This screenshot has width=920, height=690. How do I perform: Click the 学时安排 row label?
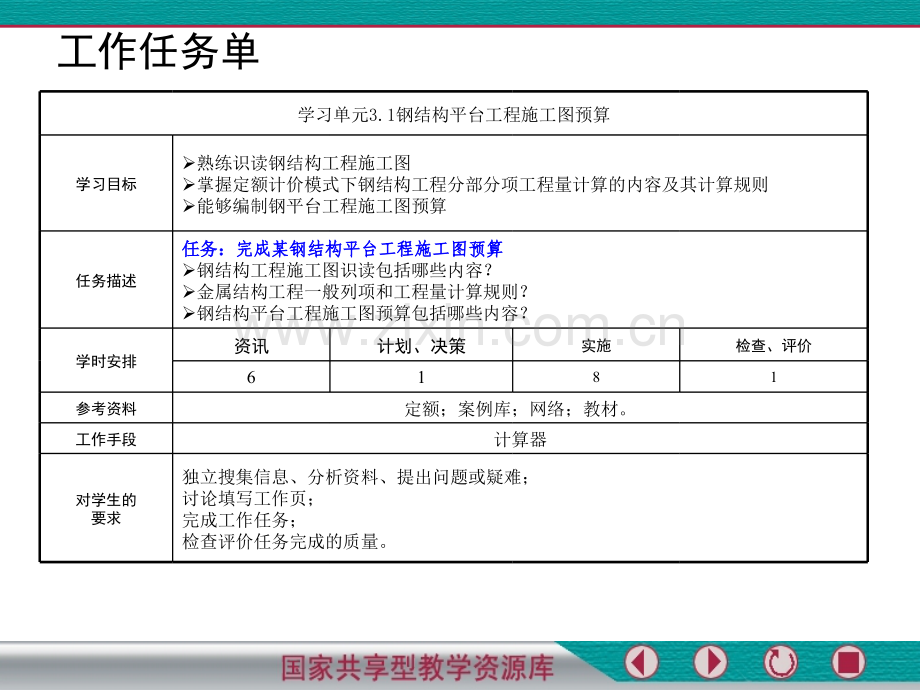106,361
